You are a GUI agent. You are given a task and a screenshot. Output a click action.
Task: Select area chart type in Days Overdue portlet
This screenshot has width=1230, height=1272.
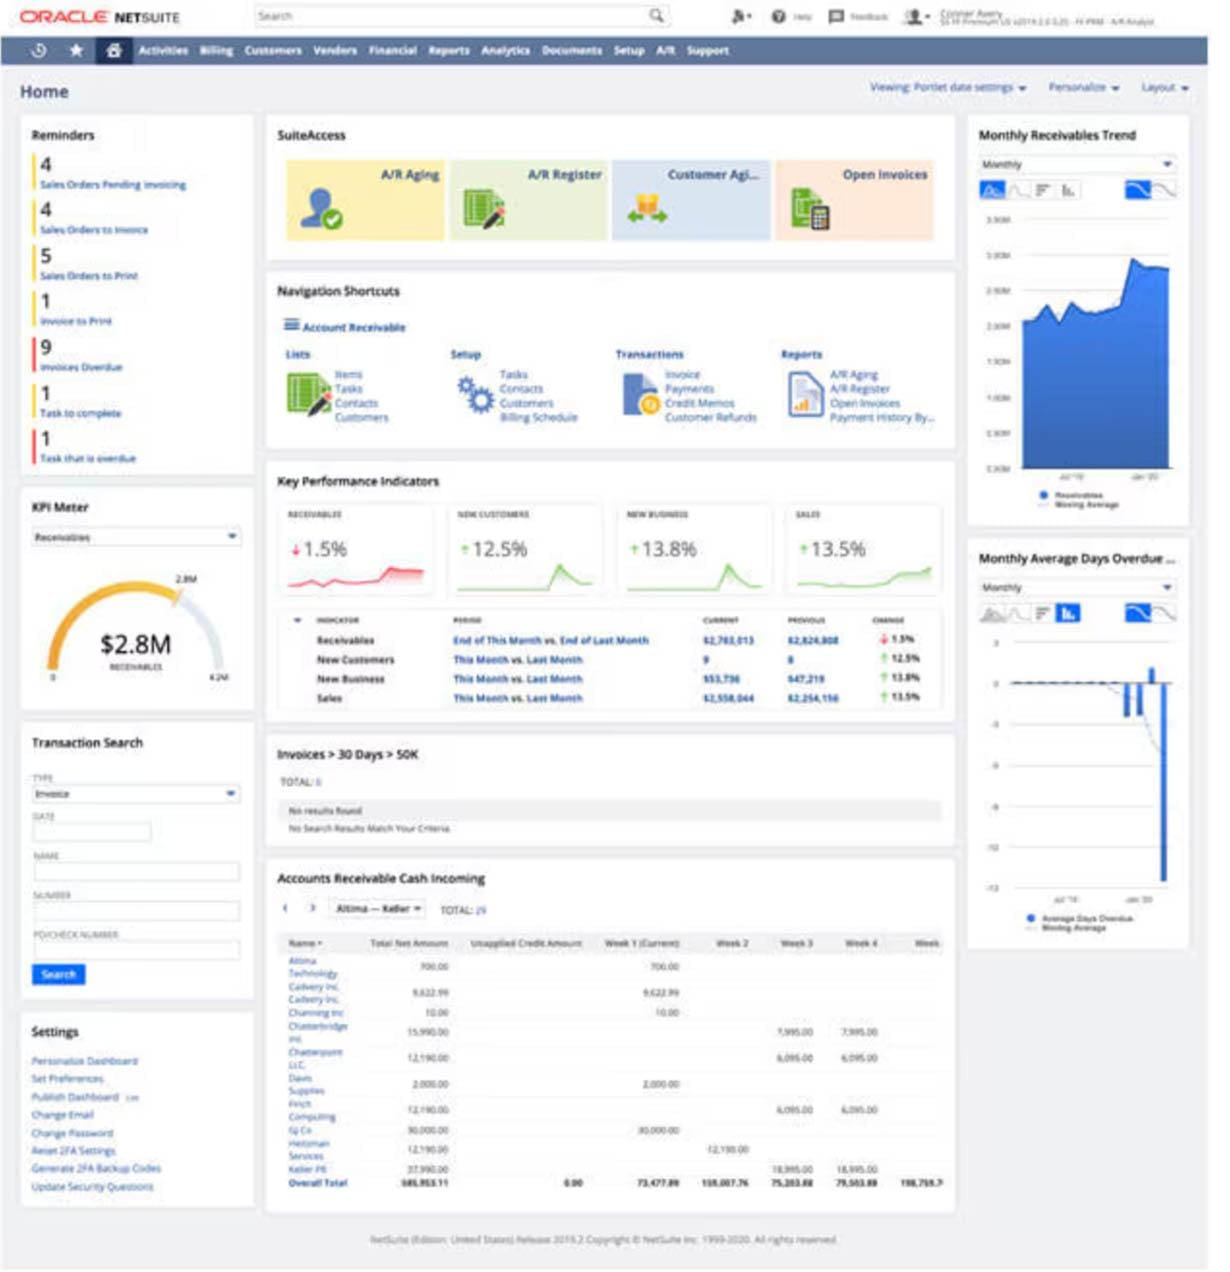tap(992, 613)
